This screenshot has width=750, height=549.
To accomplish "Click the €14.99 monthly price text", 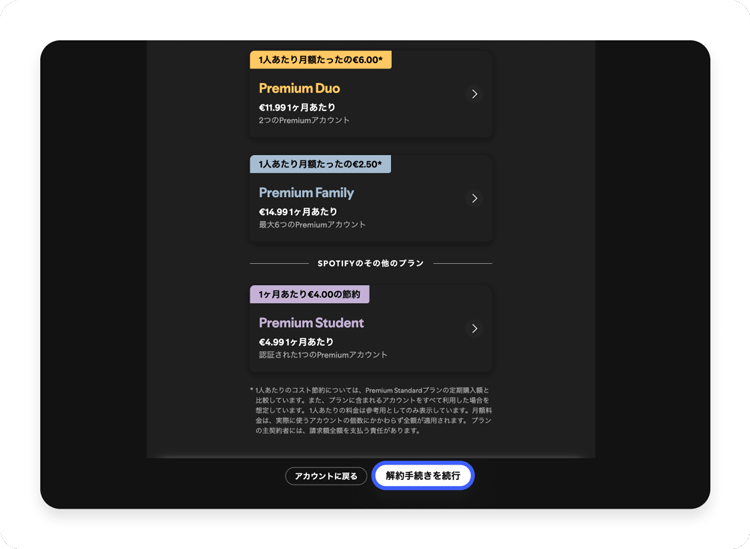I will click(x=298, y=212).
